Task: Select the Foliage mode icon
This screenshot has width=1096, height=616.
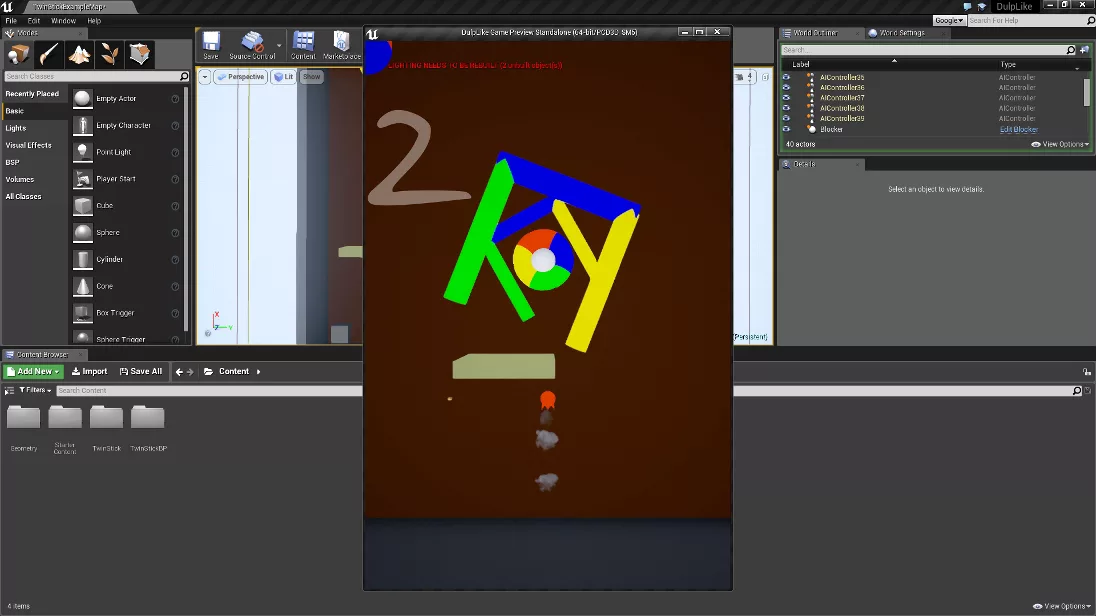Action: (x=110, y=55)
